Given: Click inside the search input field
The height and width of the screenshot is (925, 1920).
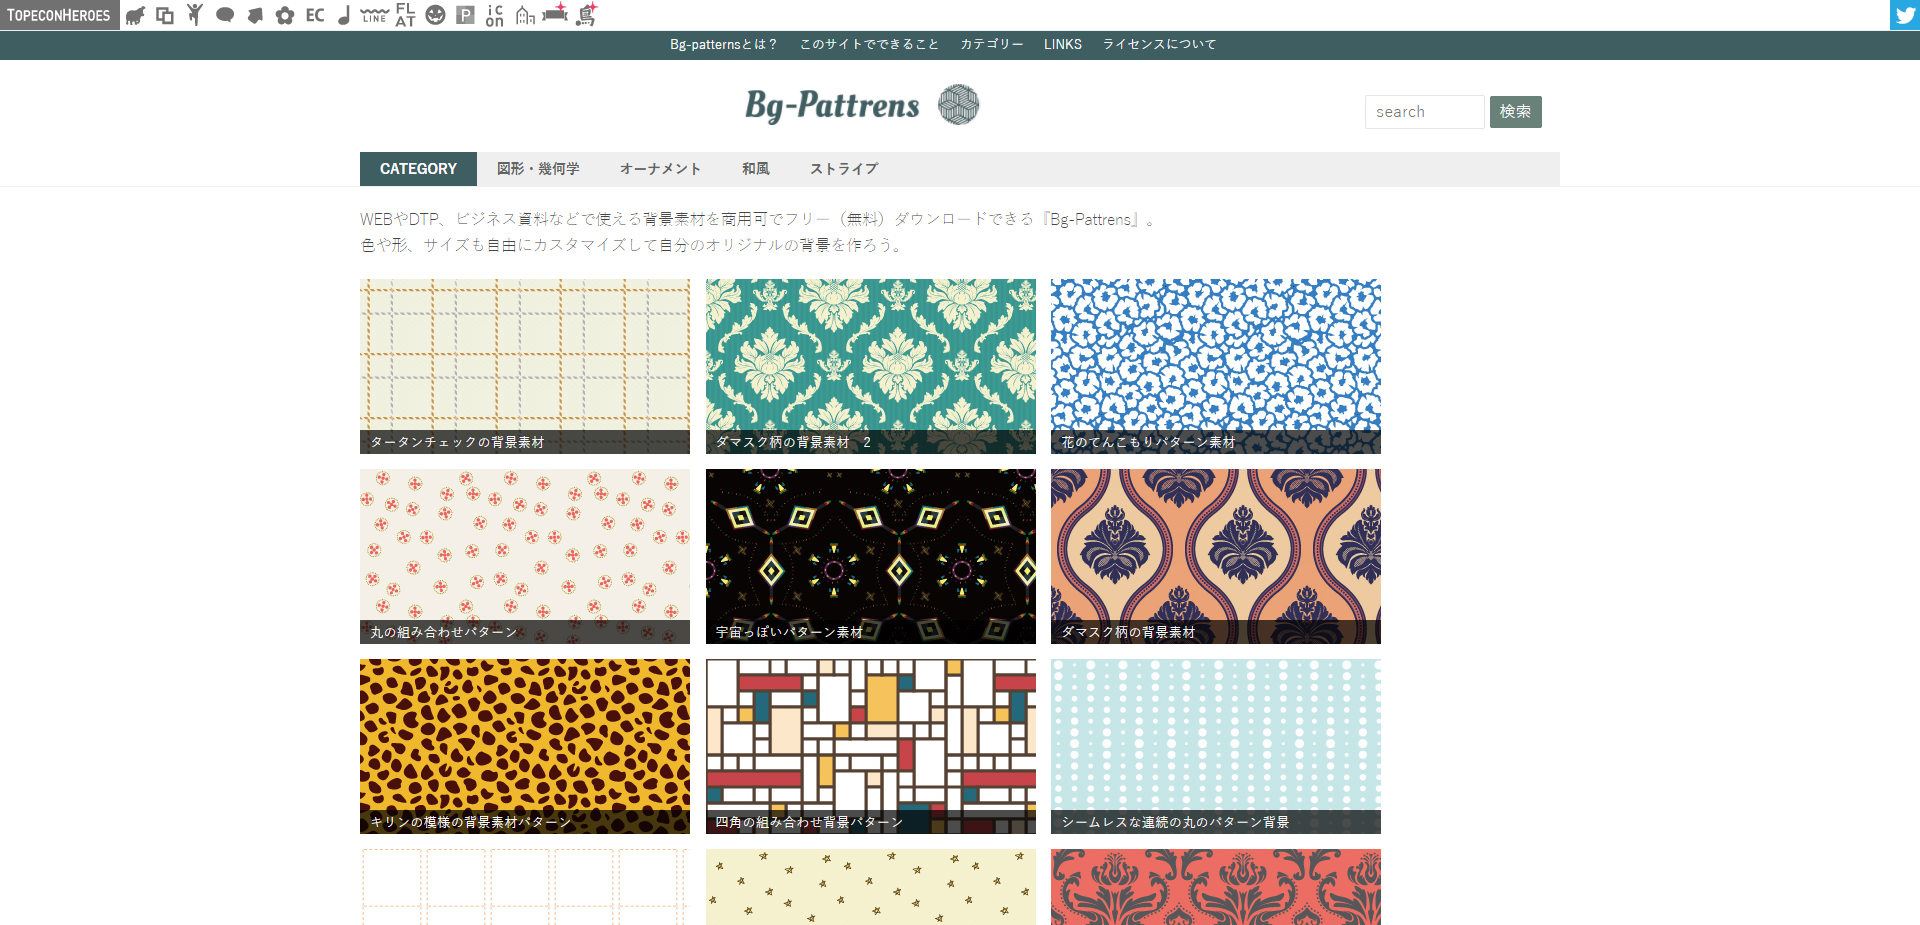Looking at the screenshot, I should click(x=1424, y=111).
